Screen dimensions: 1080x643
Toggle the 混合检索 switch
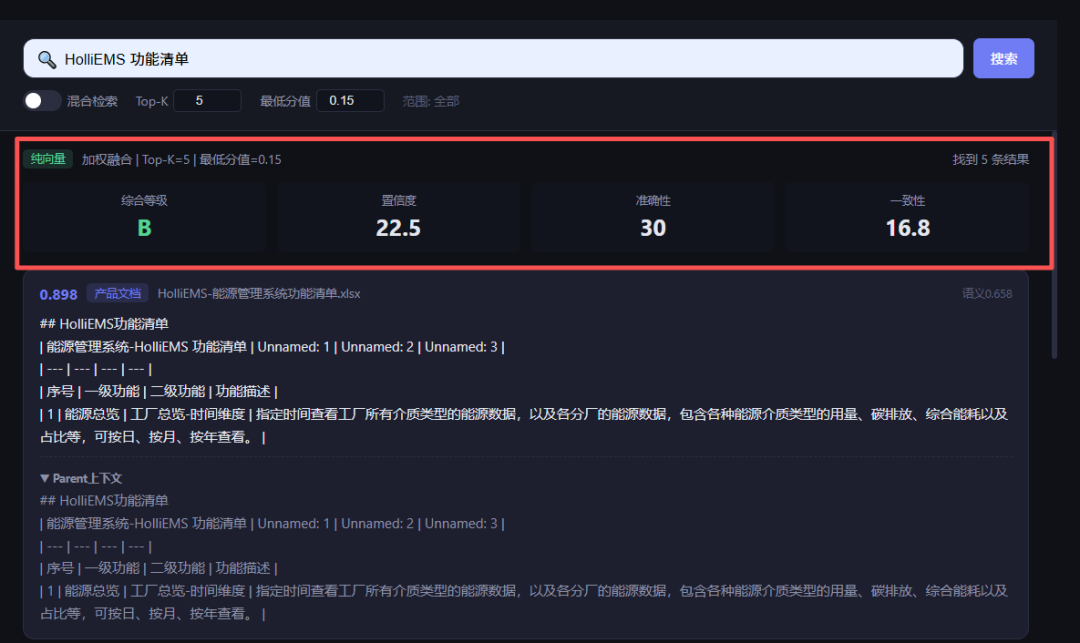42,101
